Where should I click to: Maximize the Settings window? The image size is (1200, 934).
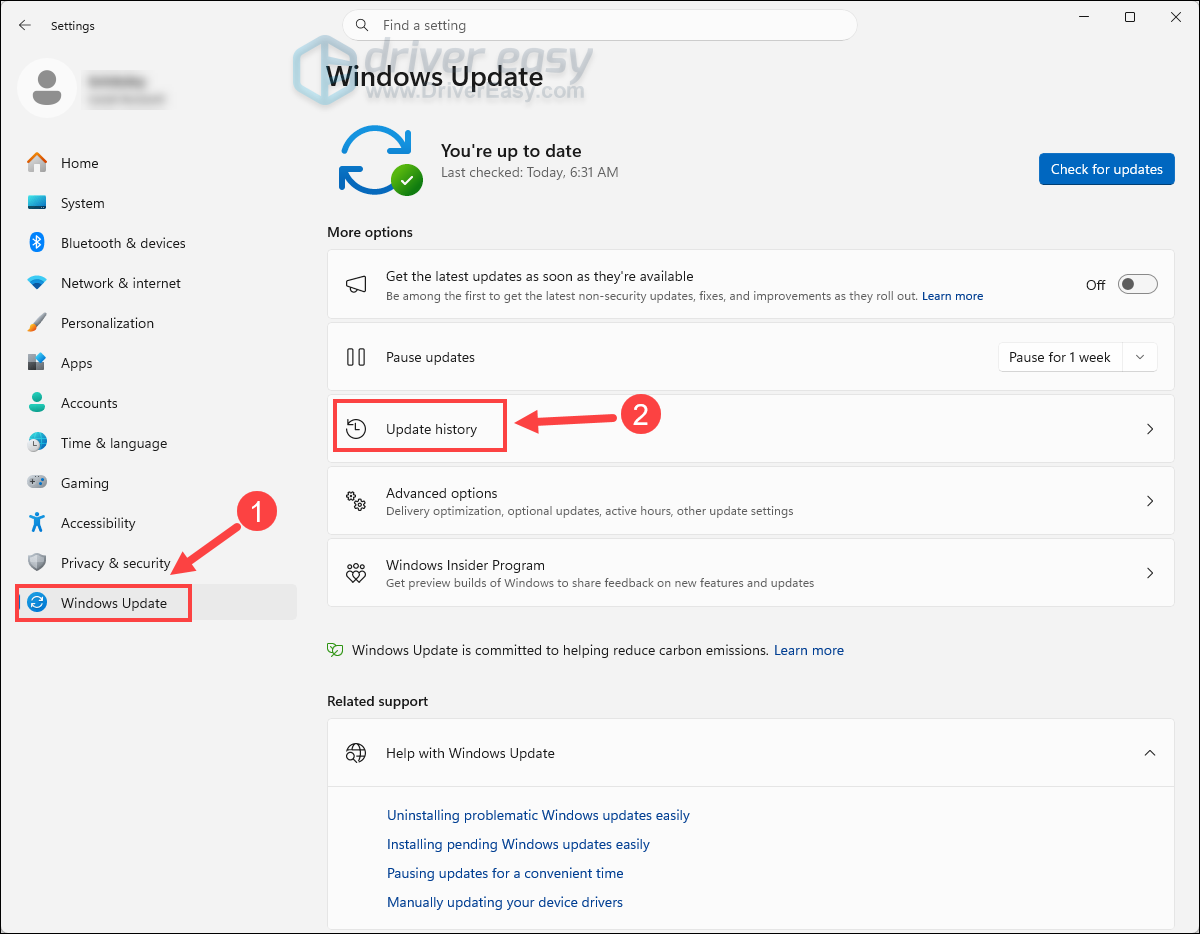point(1129,17)
